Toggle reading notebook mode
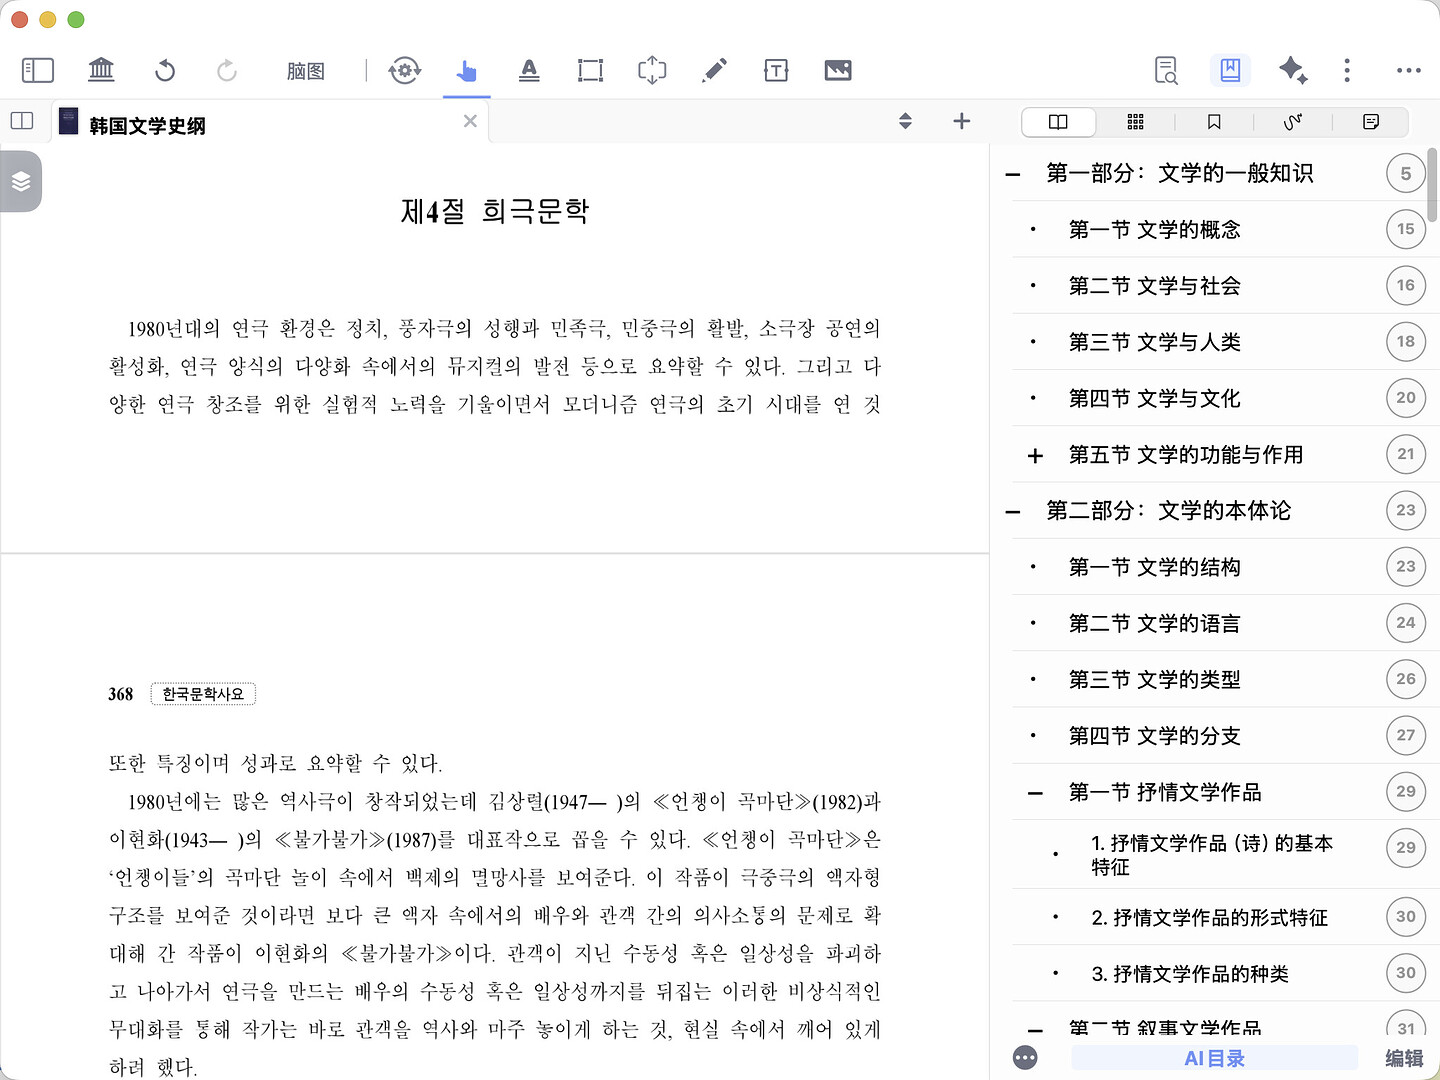This screenshot has height=1080, width=1440. 1230,70
